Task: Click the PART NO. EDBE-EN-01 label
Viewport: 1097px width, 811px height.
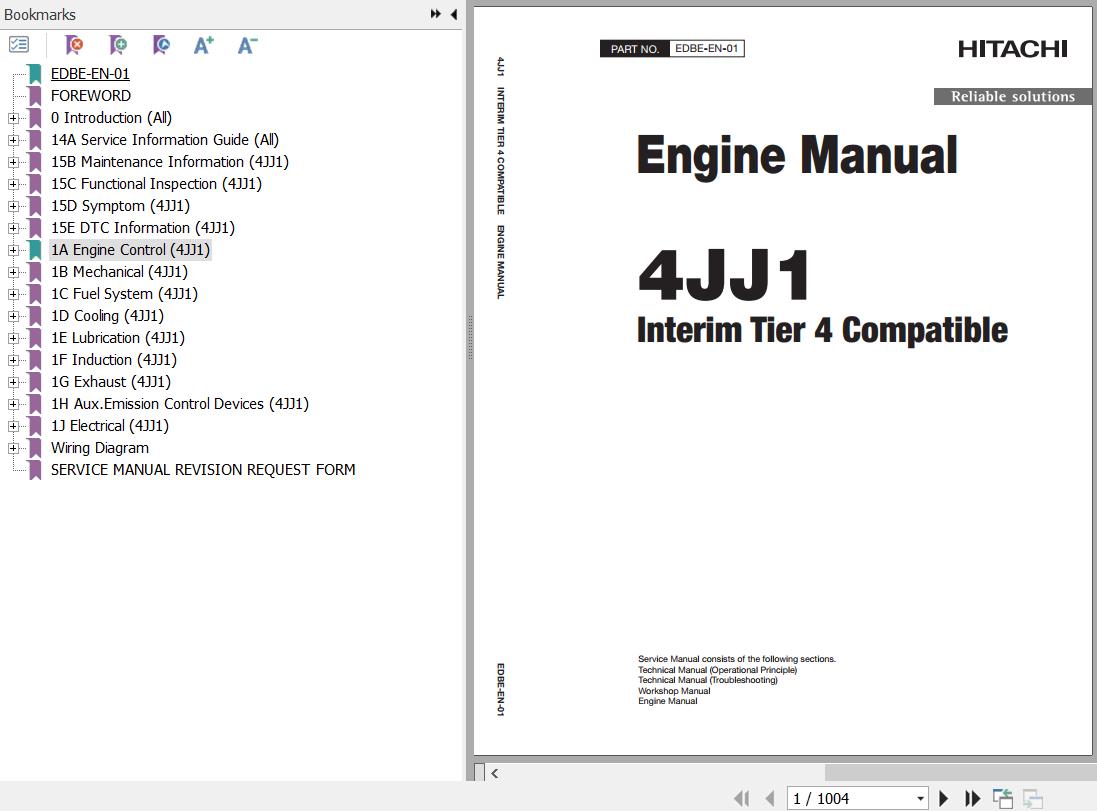Action: (672, 48)
